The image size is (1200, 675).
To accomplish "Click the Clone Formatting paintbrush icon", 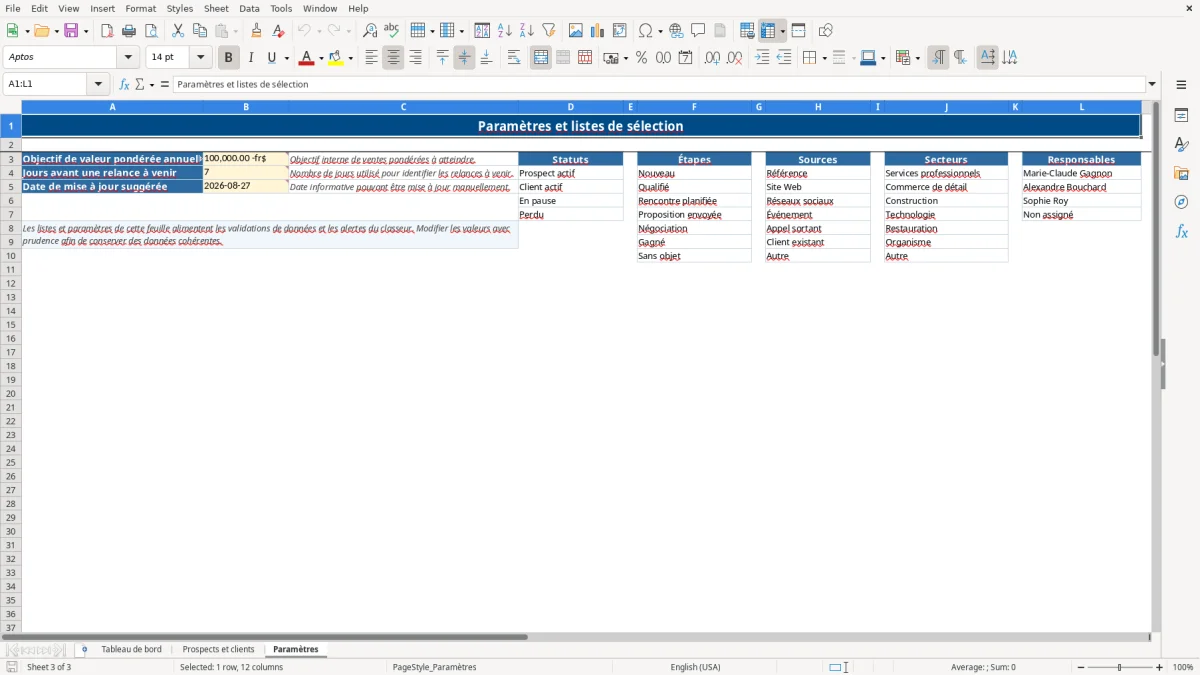I will pos(256,31).
